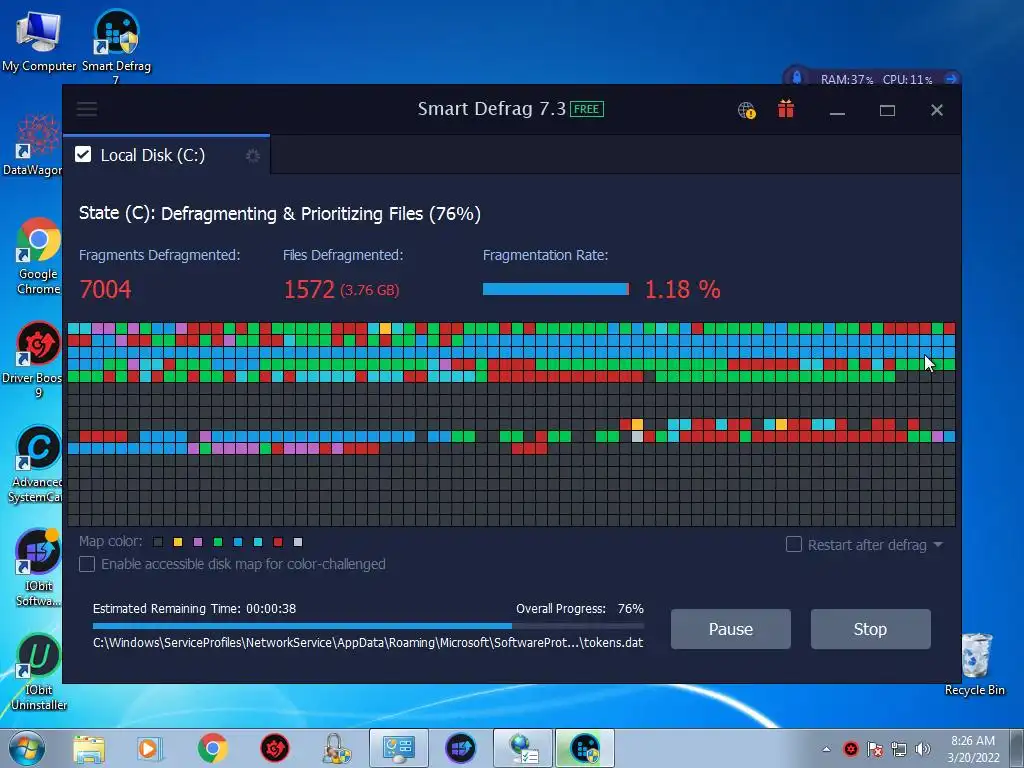
Task: Select the Local Disk (C:) tab
Action: coord(167,155)
